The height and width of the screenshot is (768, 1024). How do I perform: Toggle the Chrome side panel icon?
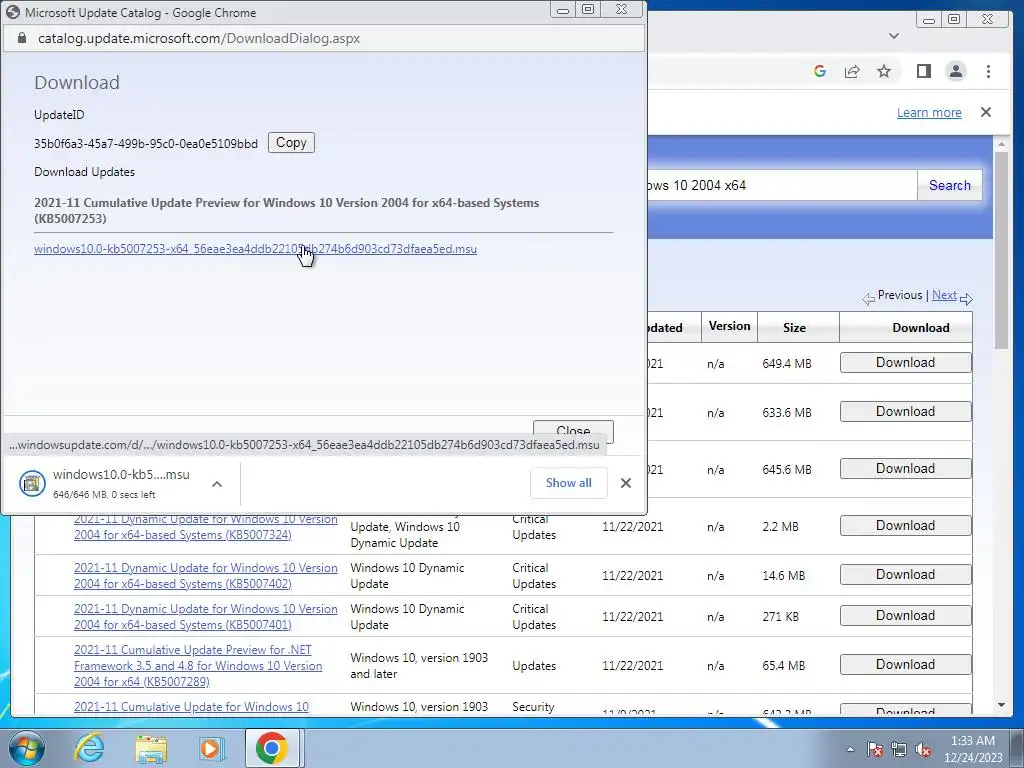point(923,71)
